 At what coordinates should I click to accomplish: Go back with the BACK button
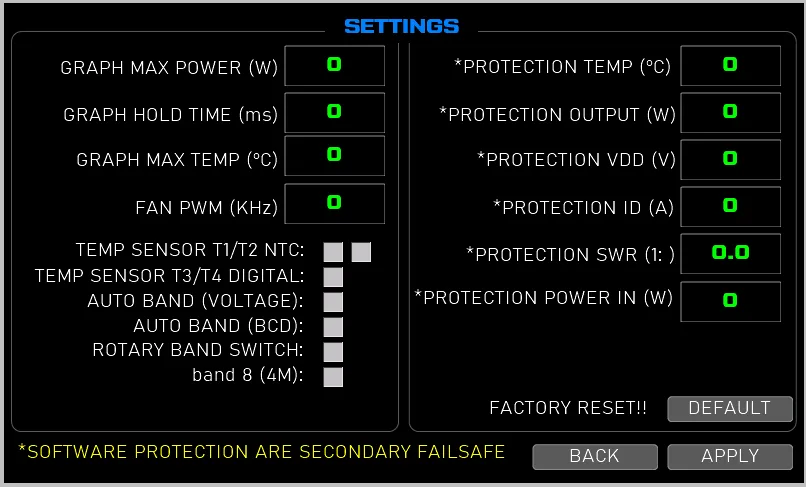[x=595, y=457]
